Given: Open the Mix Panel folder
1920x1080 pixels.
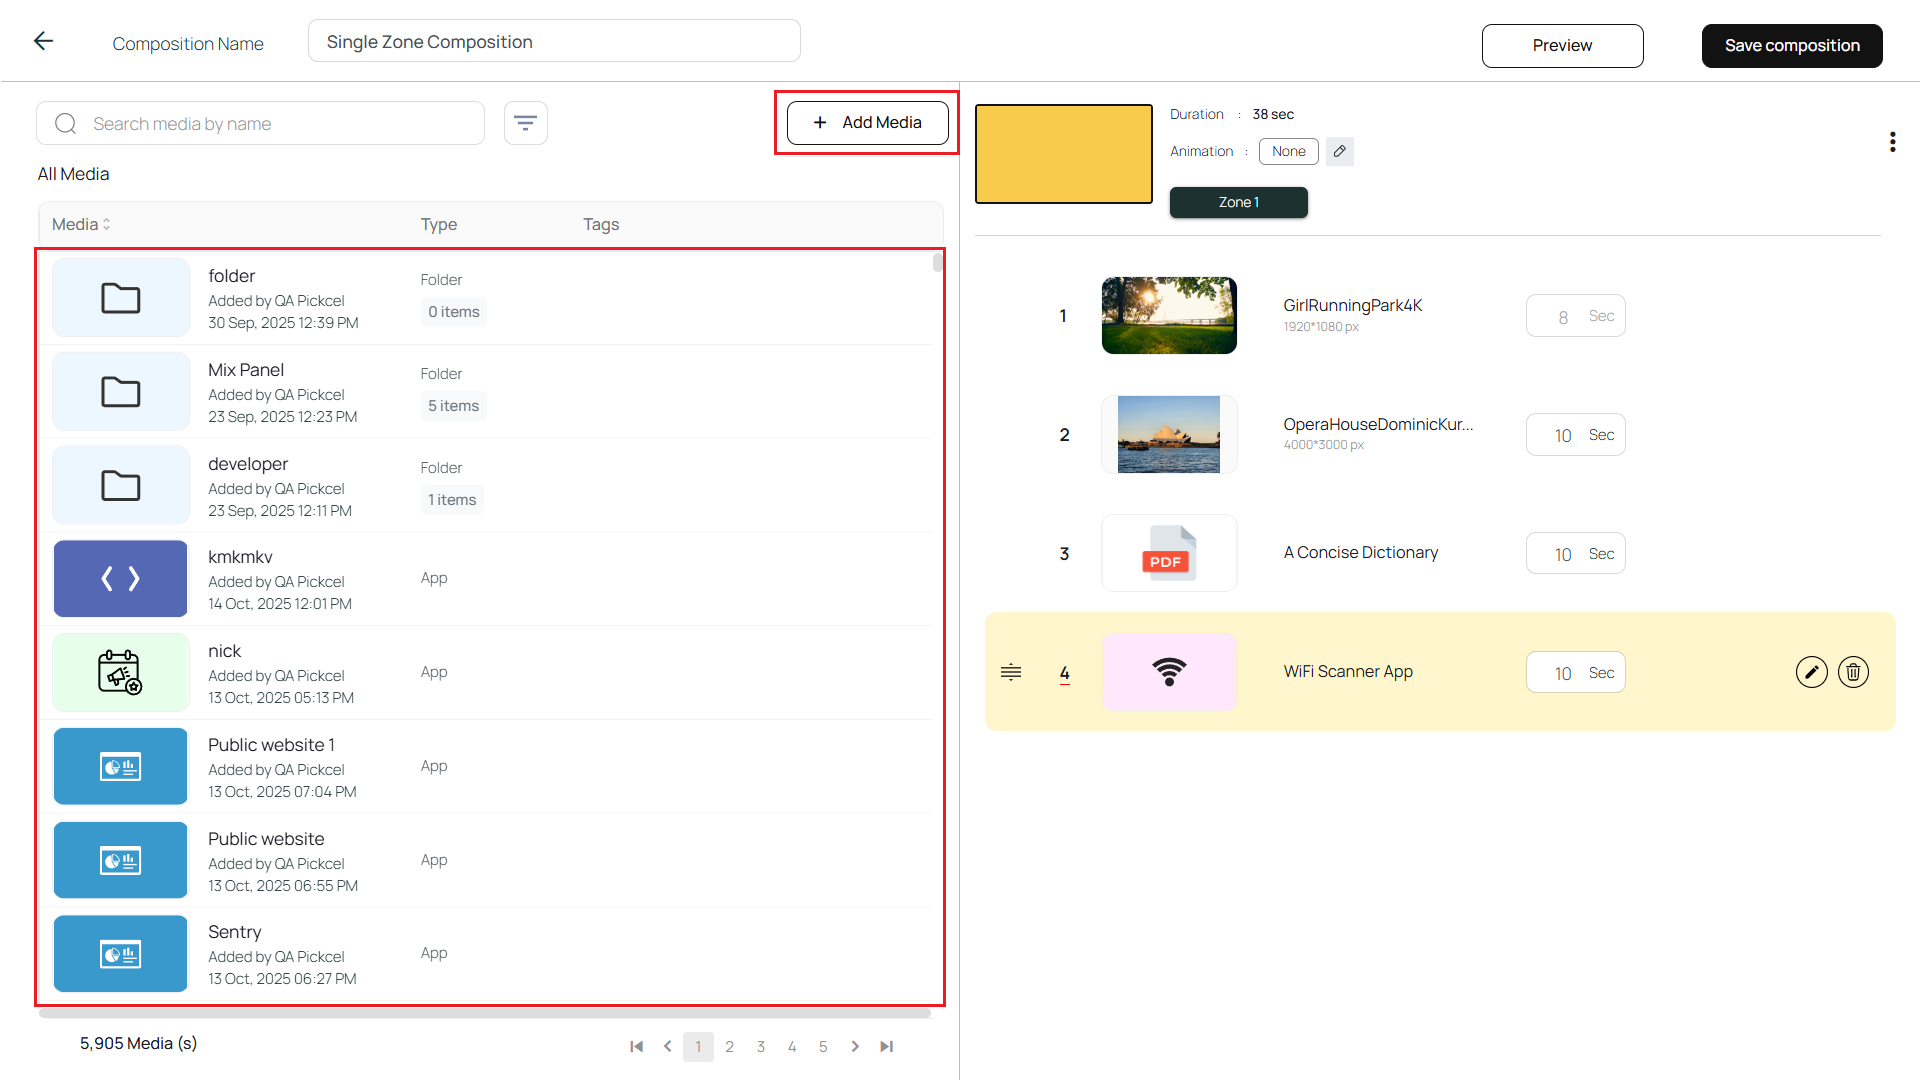Looking at the screenshot, I should click(x=246, y=370).
